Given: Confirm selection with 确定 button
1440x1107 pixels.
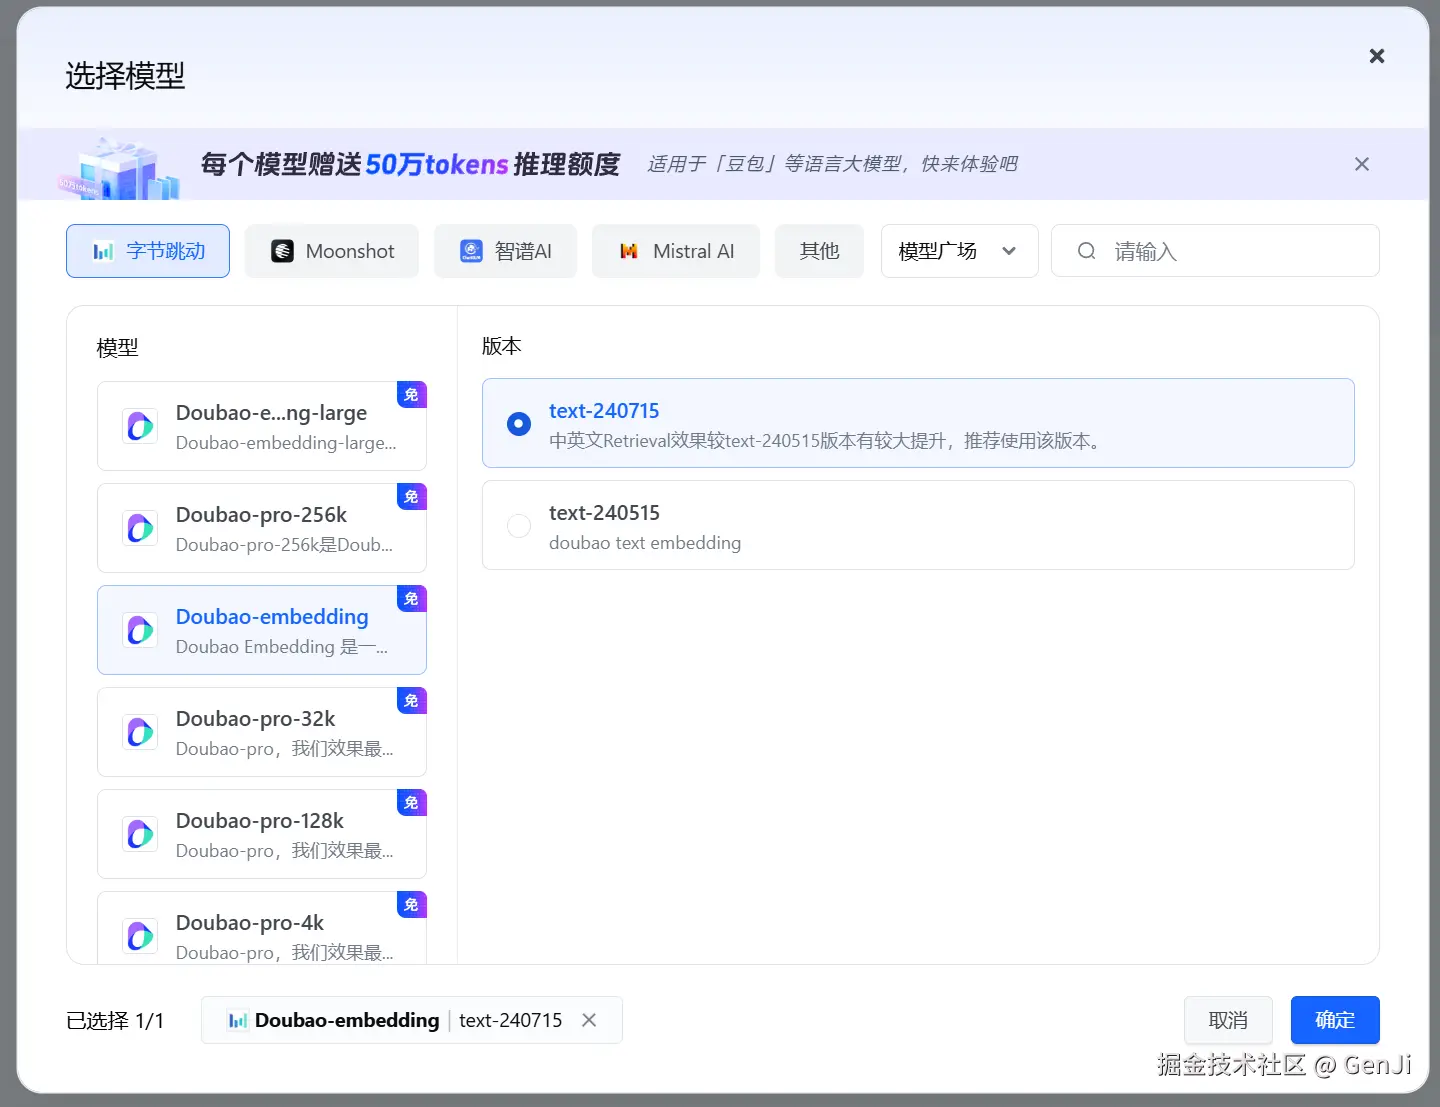Looking at the screenshot, I should (x=1335, y=1020).
